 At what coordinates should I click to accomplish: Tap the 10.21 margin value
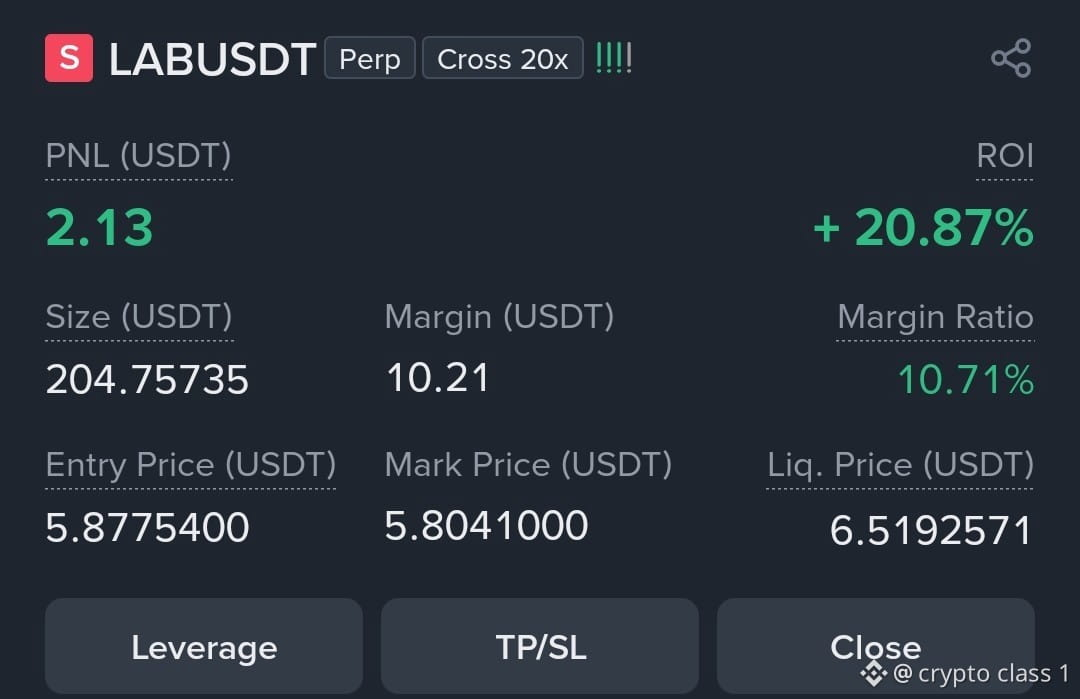[x=438, y=378]
